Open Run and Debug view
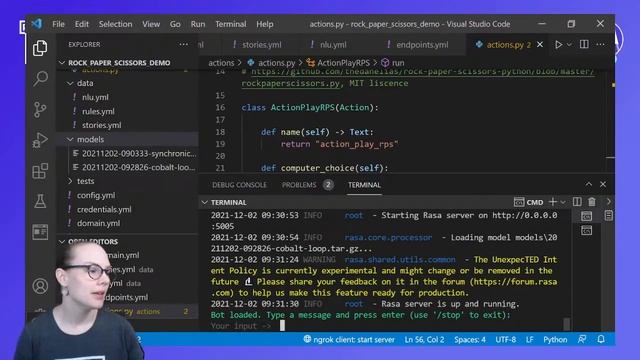The width and height of the screenshot is (640, 360). (40, 140)
